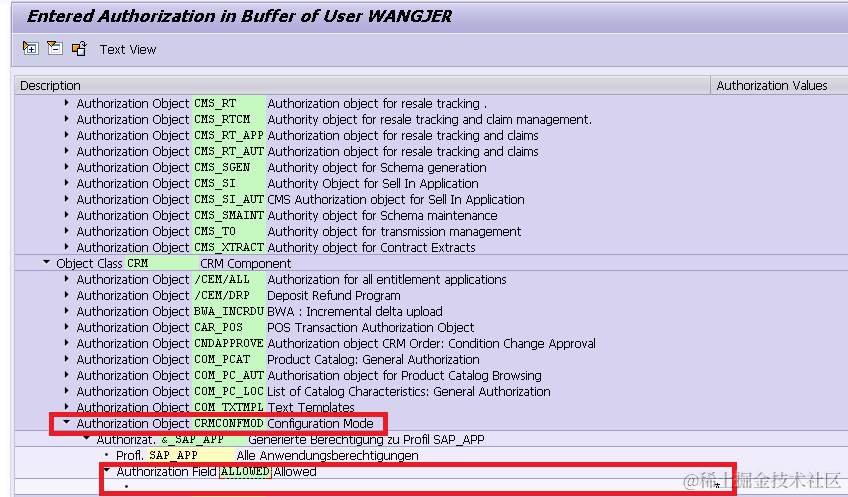Click the swap squares icon with curved arrow

tap(79, 49)
